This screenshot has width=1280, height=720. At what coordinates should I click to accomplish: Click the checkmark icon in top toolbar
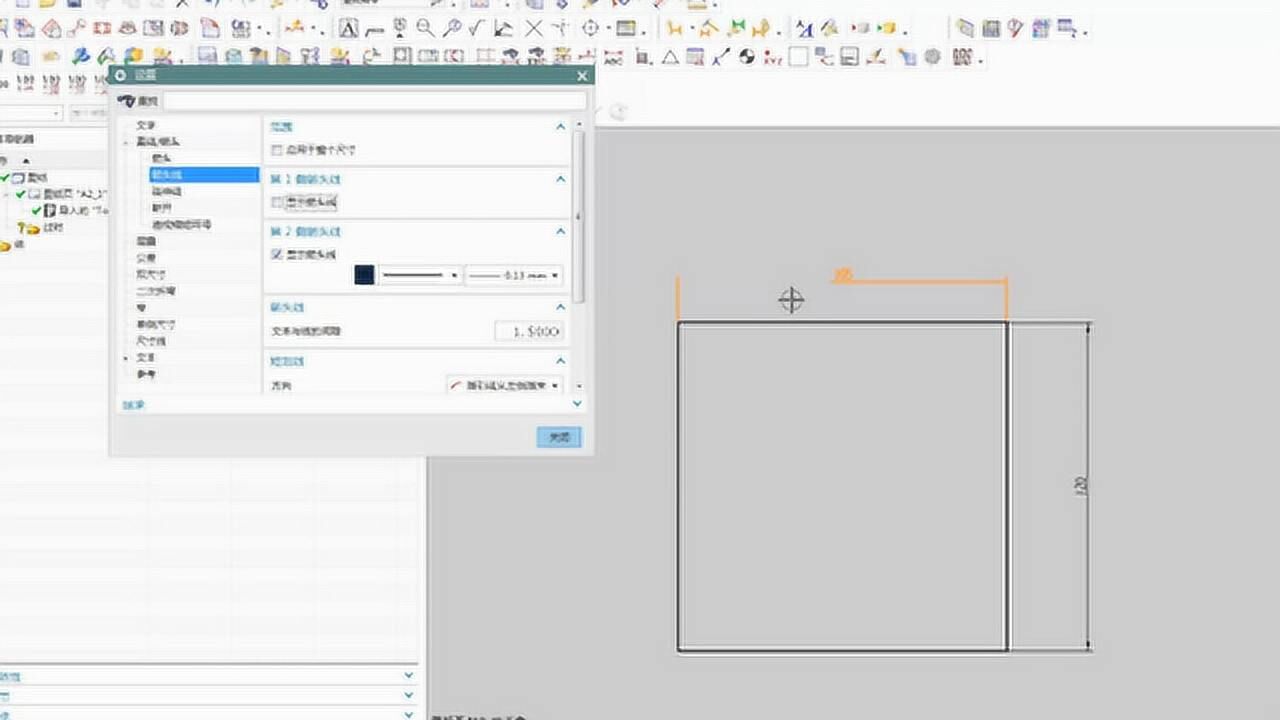click(478, 29)
